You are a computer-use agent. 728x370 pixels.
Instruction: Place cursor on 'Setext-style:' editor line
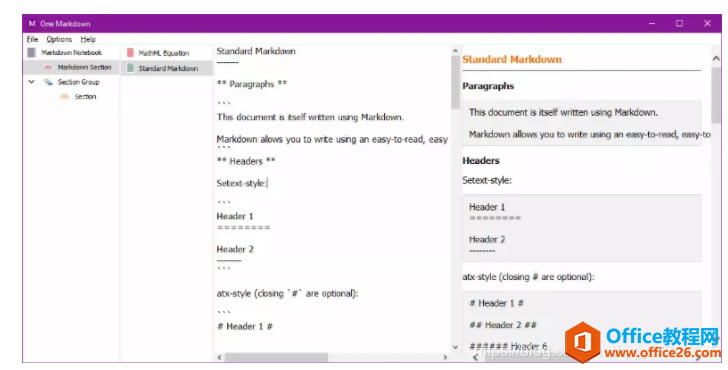coord(241,183)
